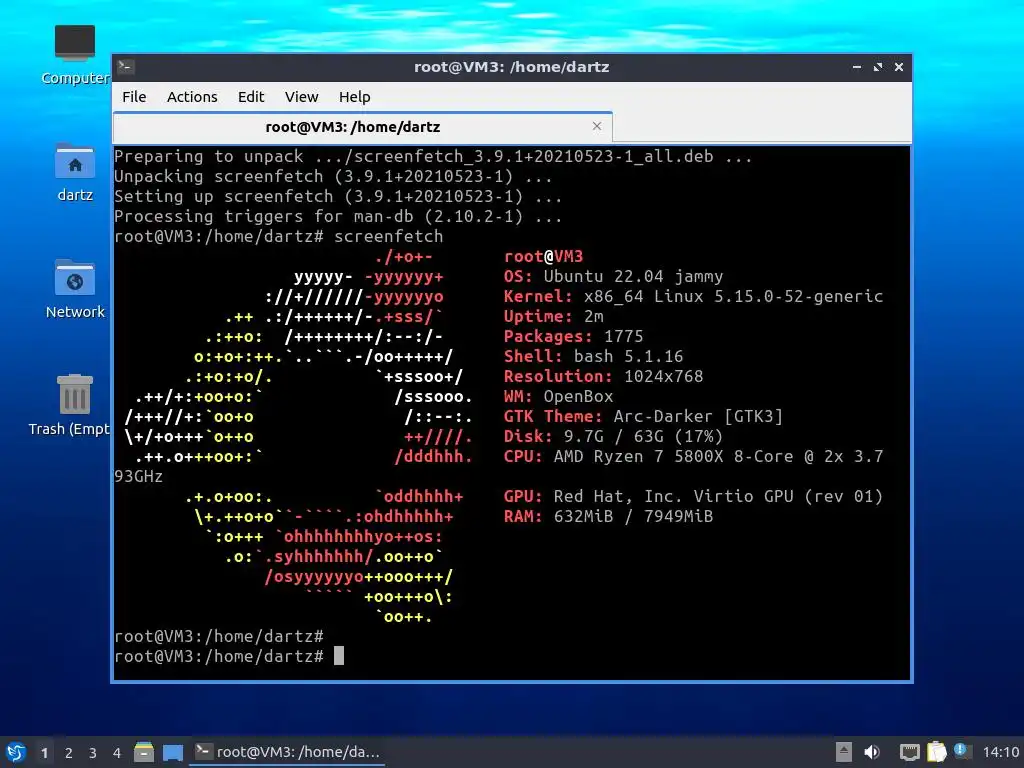Image resolution: width=1024 pixels, height=768 pixels.
Task: Click the red root@VM3 header in screenfetch output
Action: (x=543, y=257)
